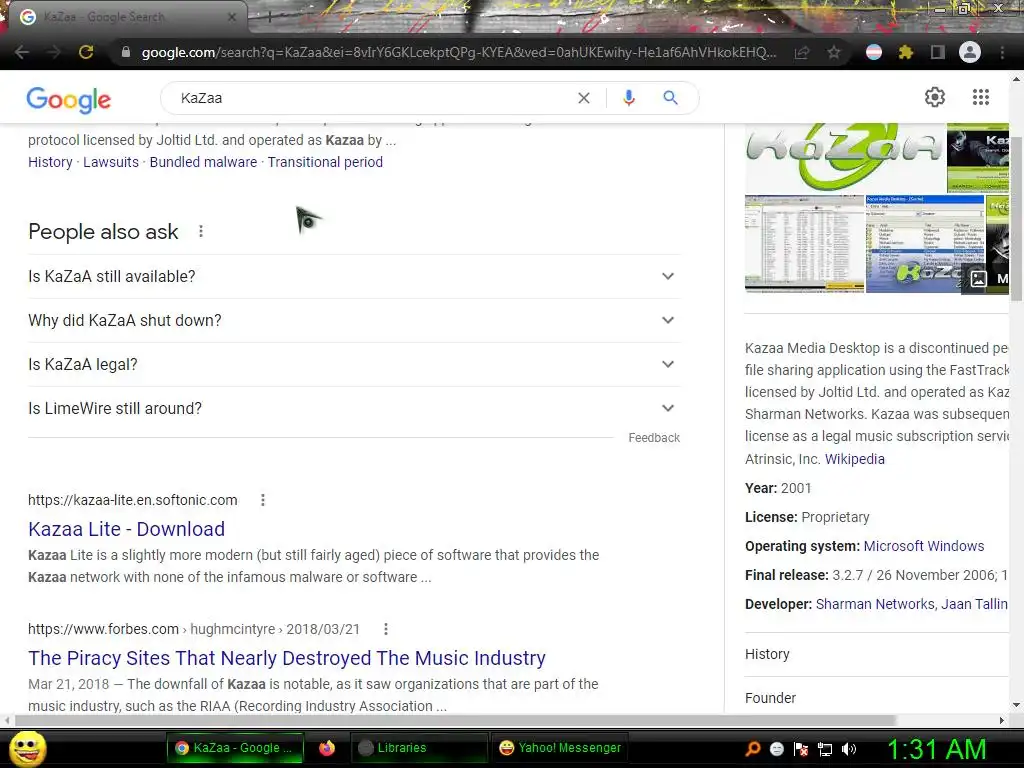
Task: Toggle the browser side panel icon
Action: coord(938,52)
